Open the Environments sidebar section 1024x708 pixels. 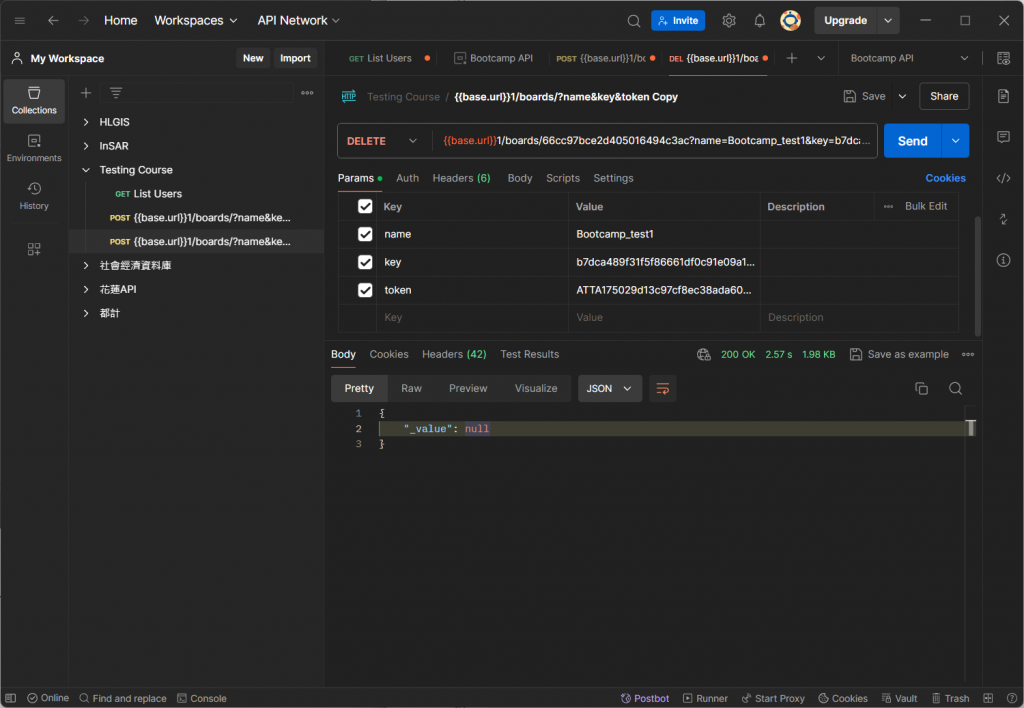coord(34,148)
